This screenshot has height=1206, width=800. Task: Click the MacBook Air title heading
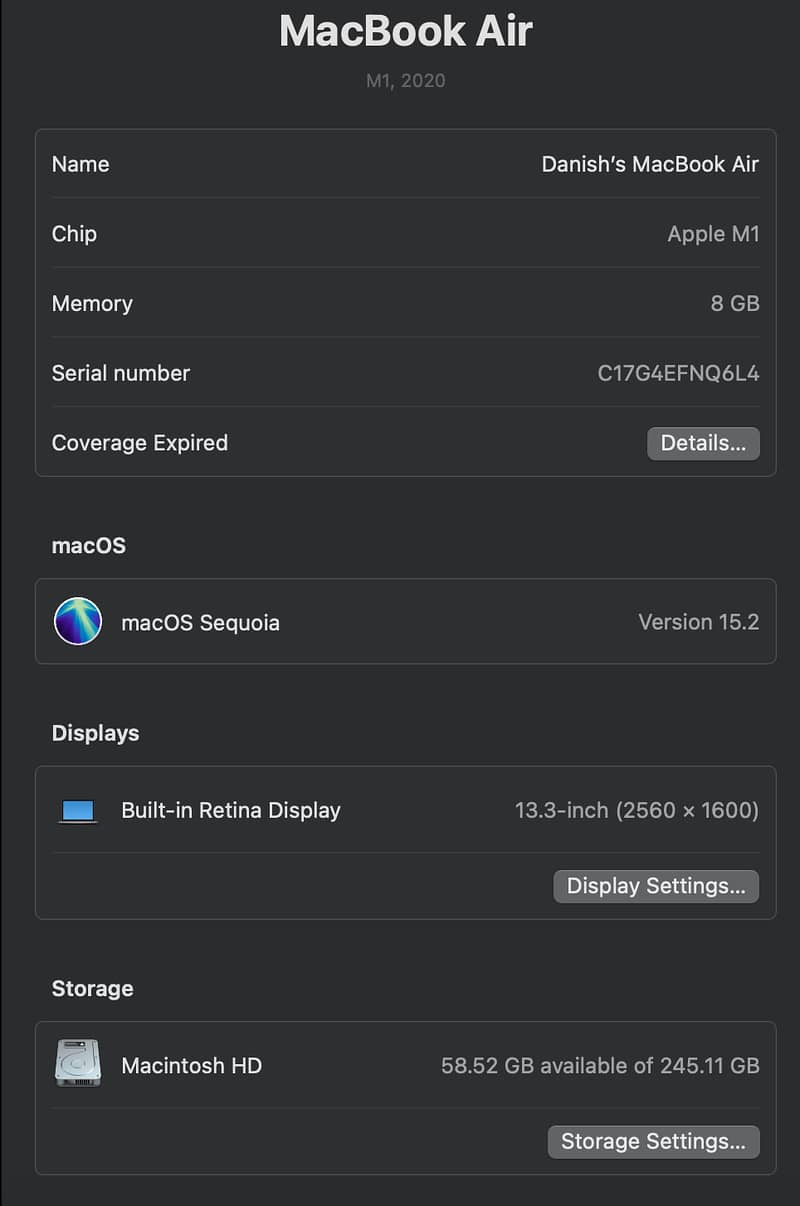click(405, 31)
